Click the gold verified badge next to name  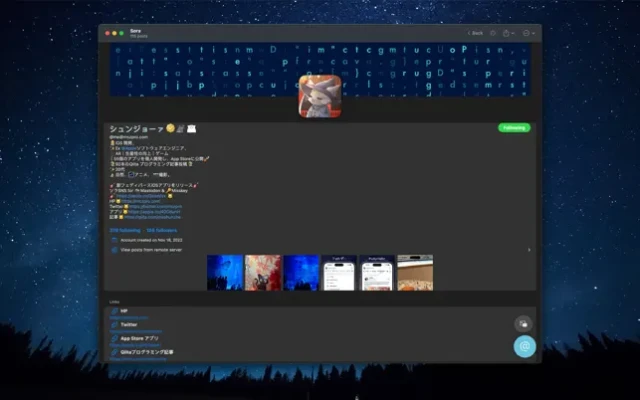(171, 128)
